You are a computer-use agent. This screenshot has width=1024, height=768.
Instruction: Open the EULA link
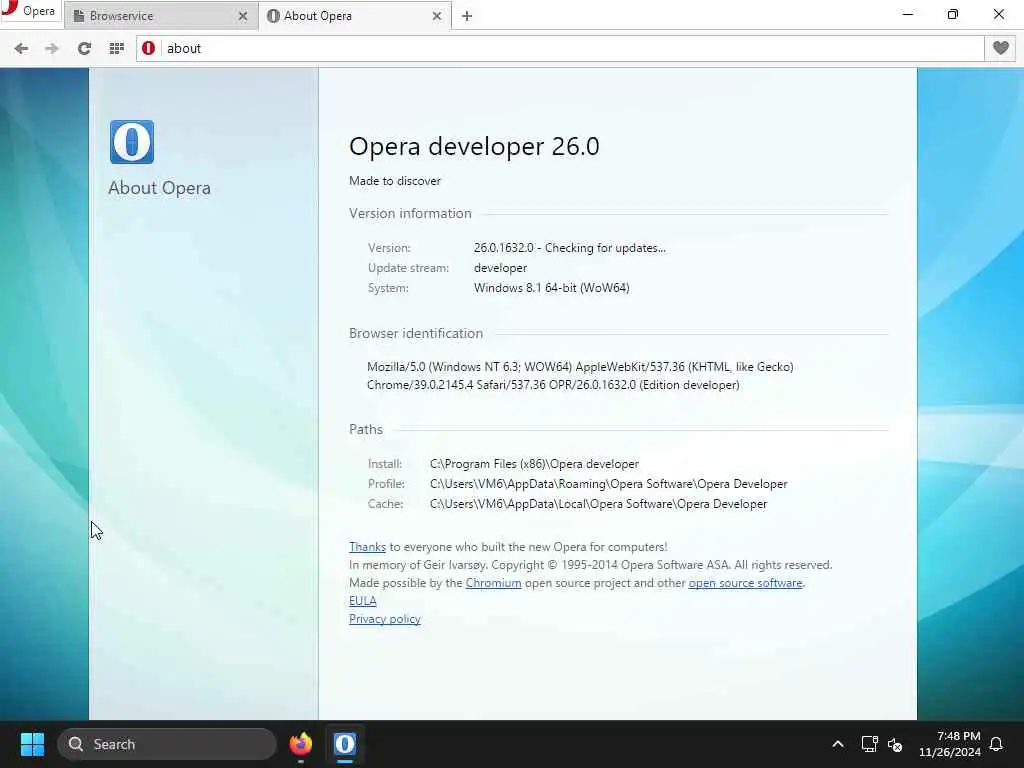362,601
